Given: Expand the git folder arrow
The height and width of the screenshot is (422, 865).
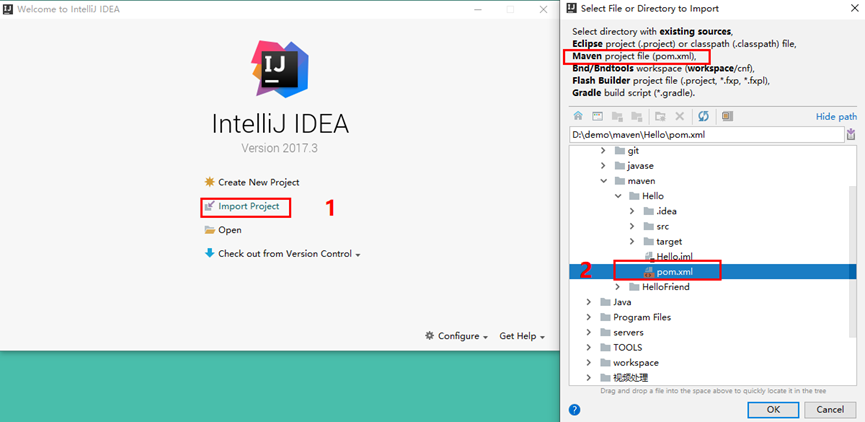Looking at the screenshot, I should 603,151.
